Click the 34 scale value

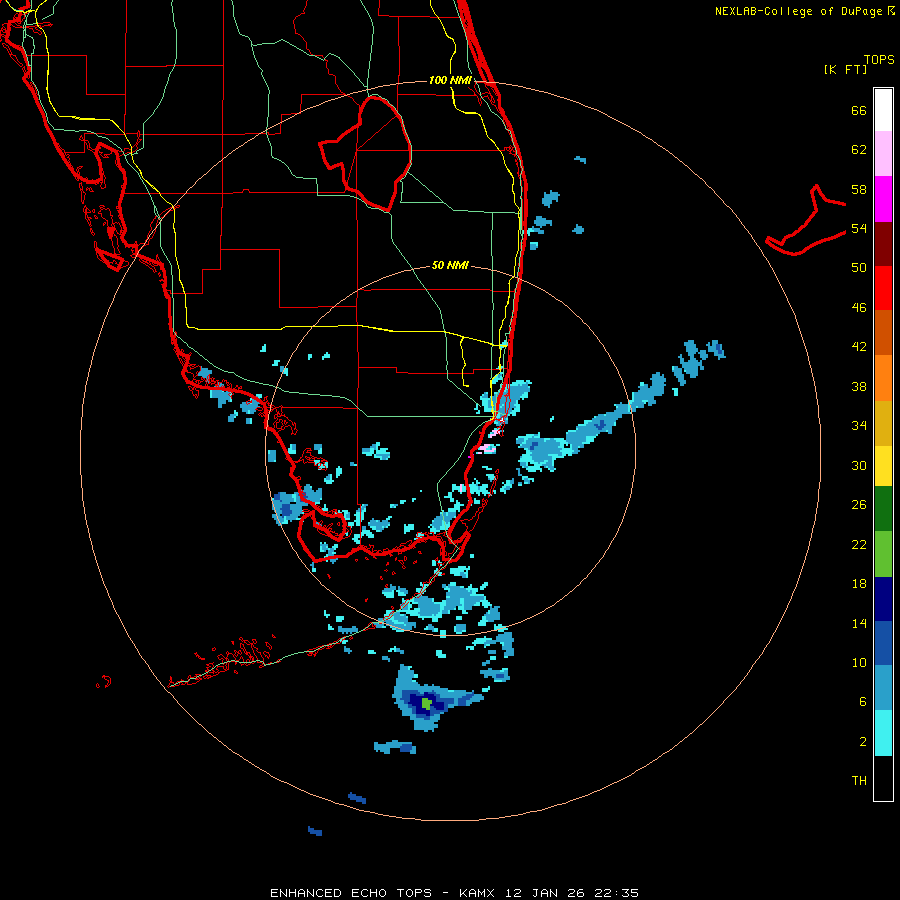(x=859, y=426)
